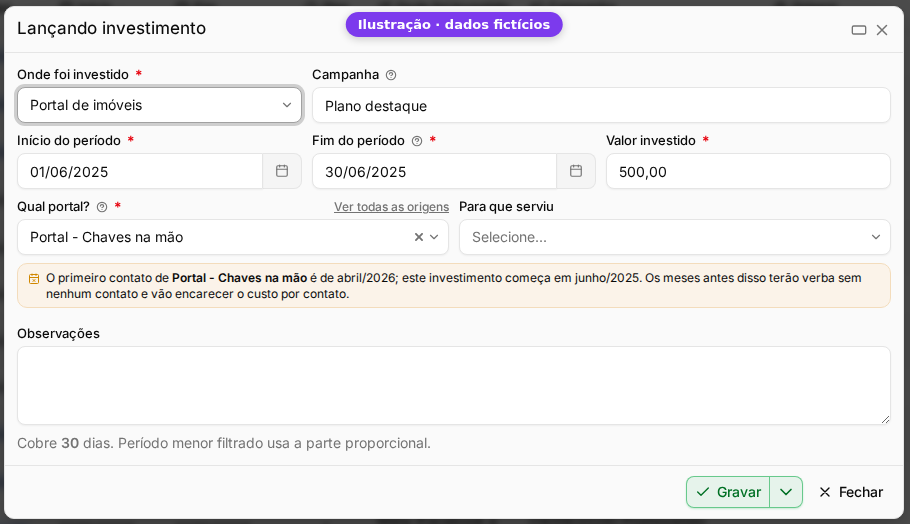This screenshot has width=910, height=524.
Task: Open calendar picker for Fim do período
Action: [x=576, y=171]
